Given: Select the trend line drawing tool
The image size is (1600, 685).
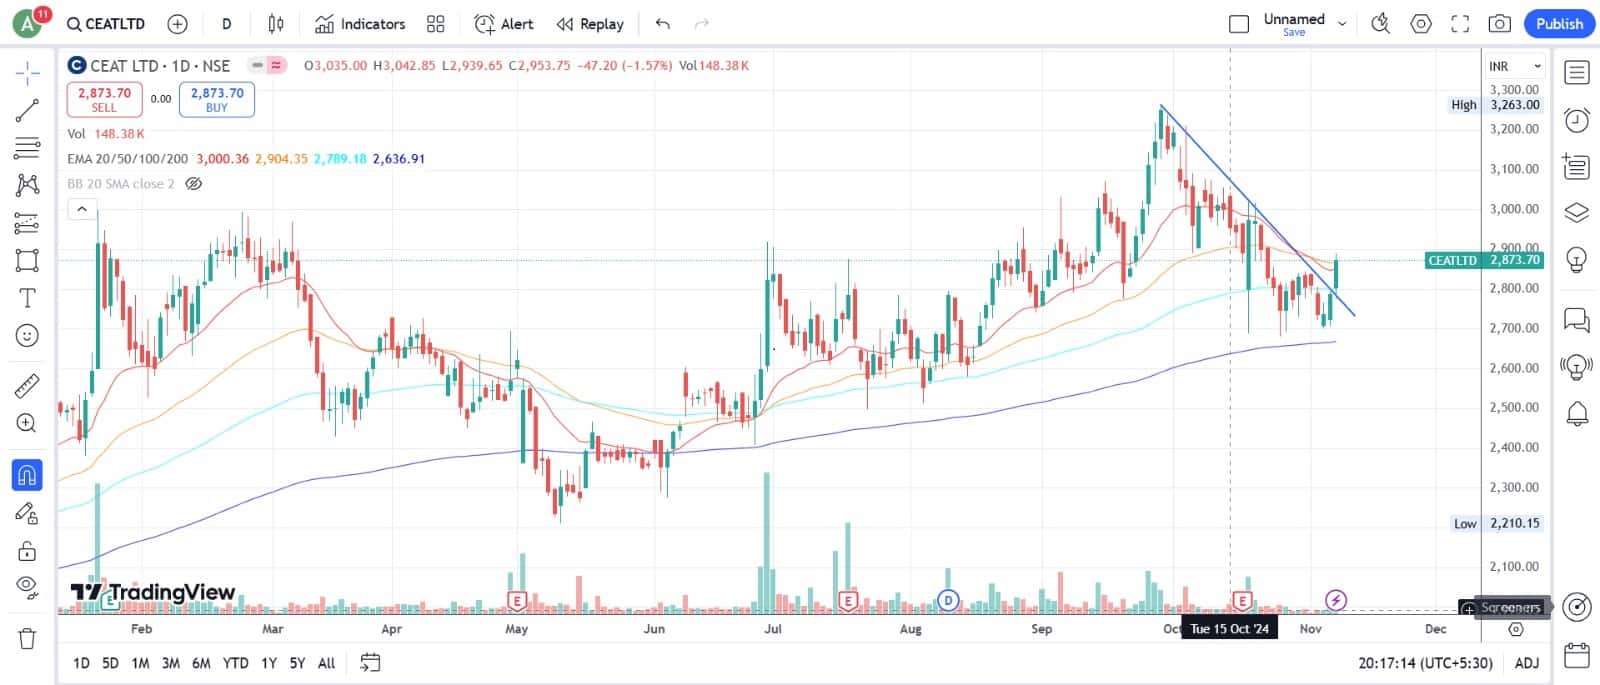Looking at the screenshot, I should click(x=27, y=110).
